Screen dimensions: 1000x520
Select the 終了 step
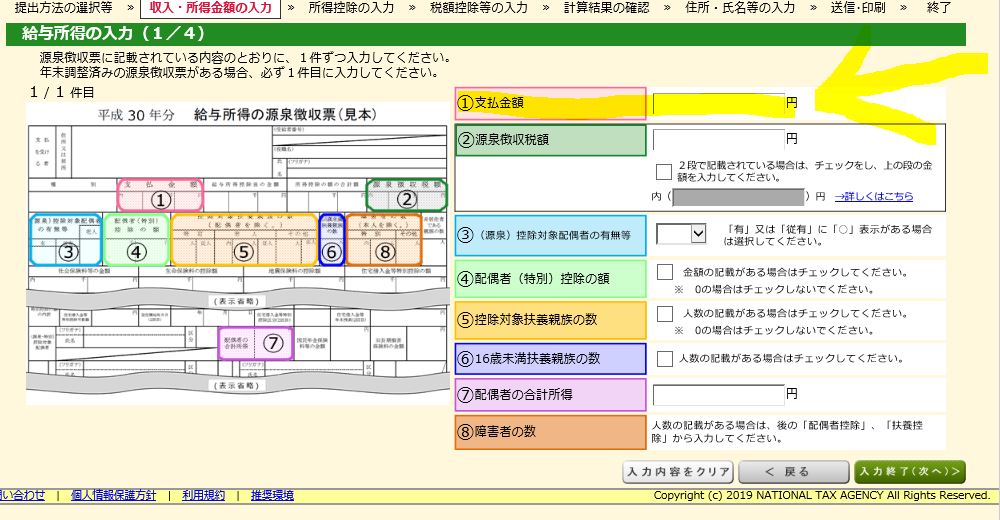(x=939, y=8)
